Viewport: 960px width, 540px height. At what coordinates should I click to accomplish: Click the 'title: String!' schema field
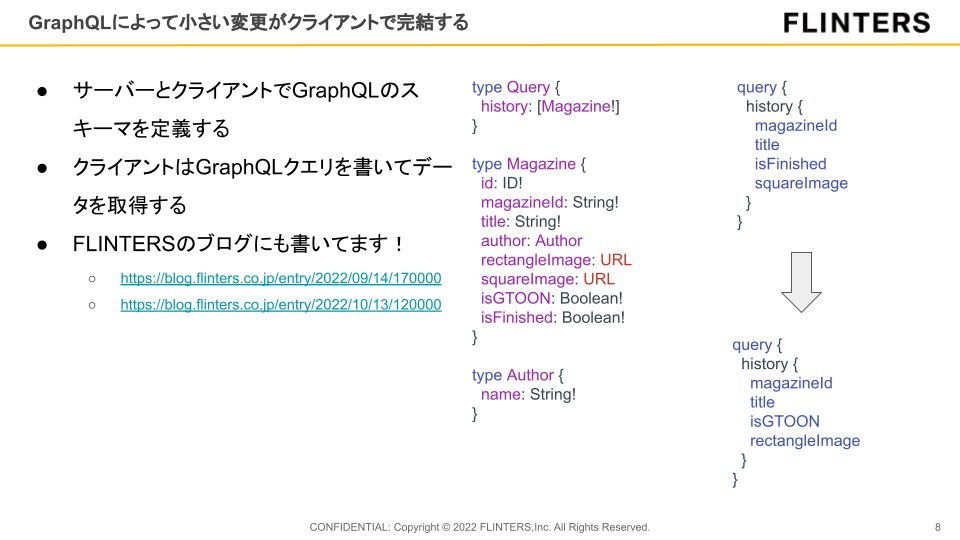[x=521, y=222]
